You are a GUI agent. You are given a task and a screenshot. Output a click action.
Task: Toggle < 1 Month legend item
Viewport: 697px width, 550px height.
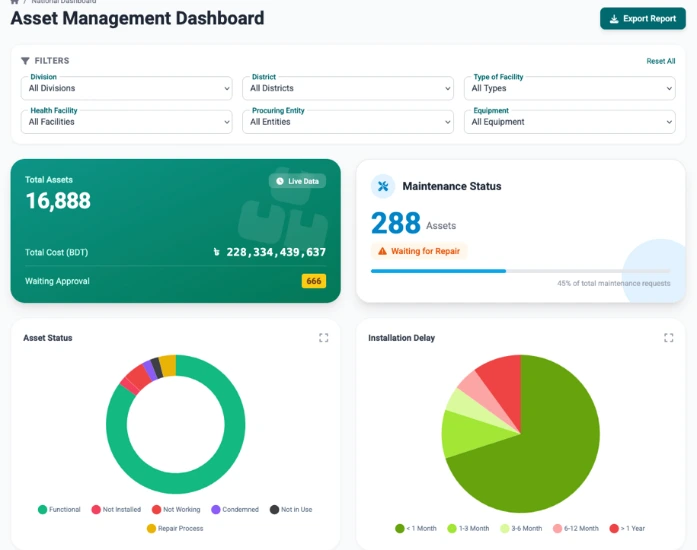416,529
